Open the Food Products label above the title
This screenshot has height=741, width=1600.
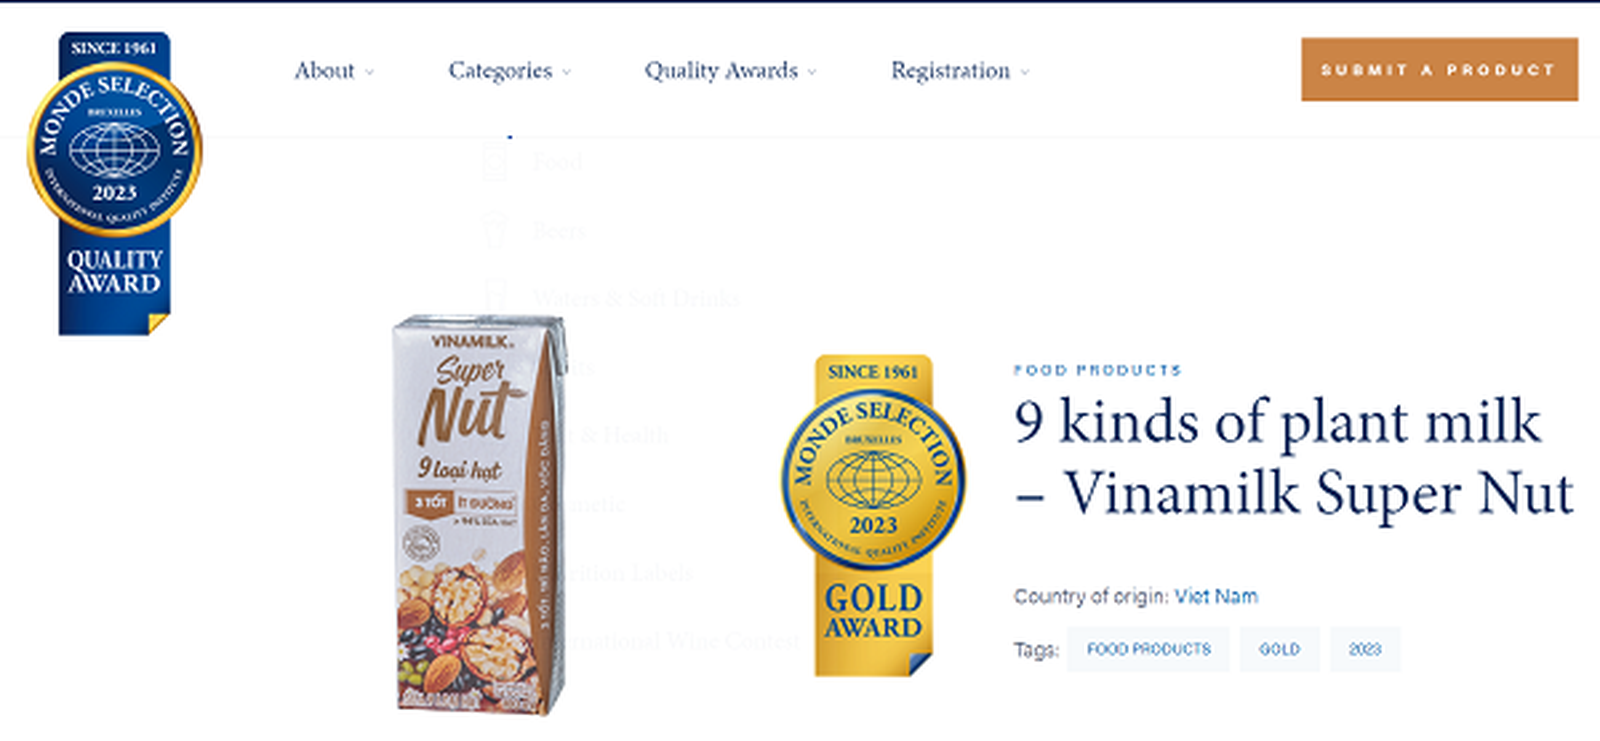pyautogui.click(x=1097, y=370)
